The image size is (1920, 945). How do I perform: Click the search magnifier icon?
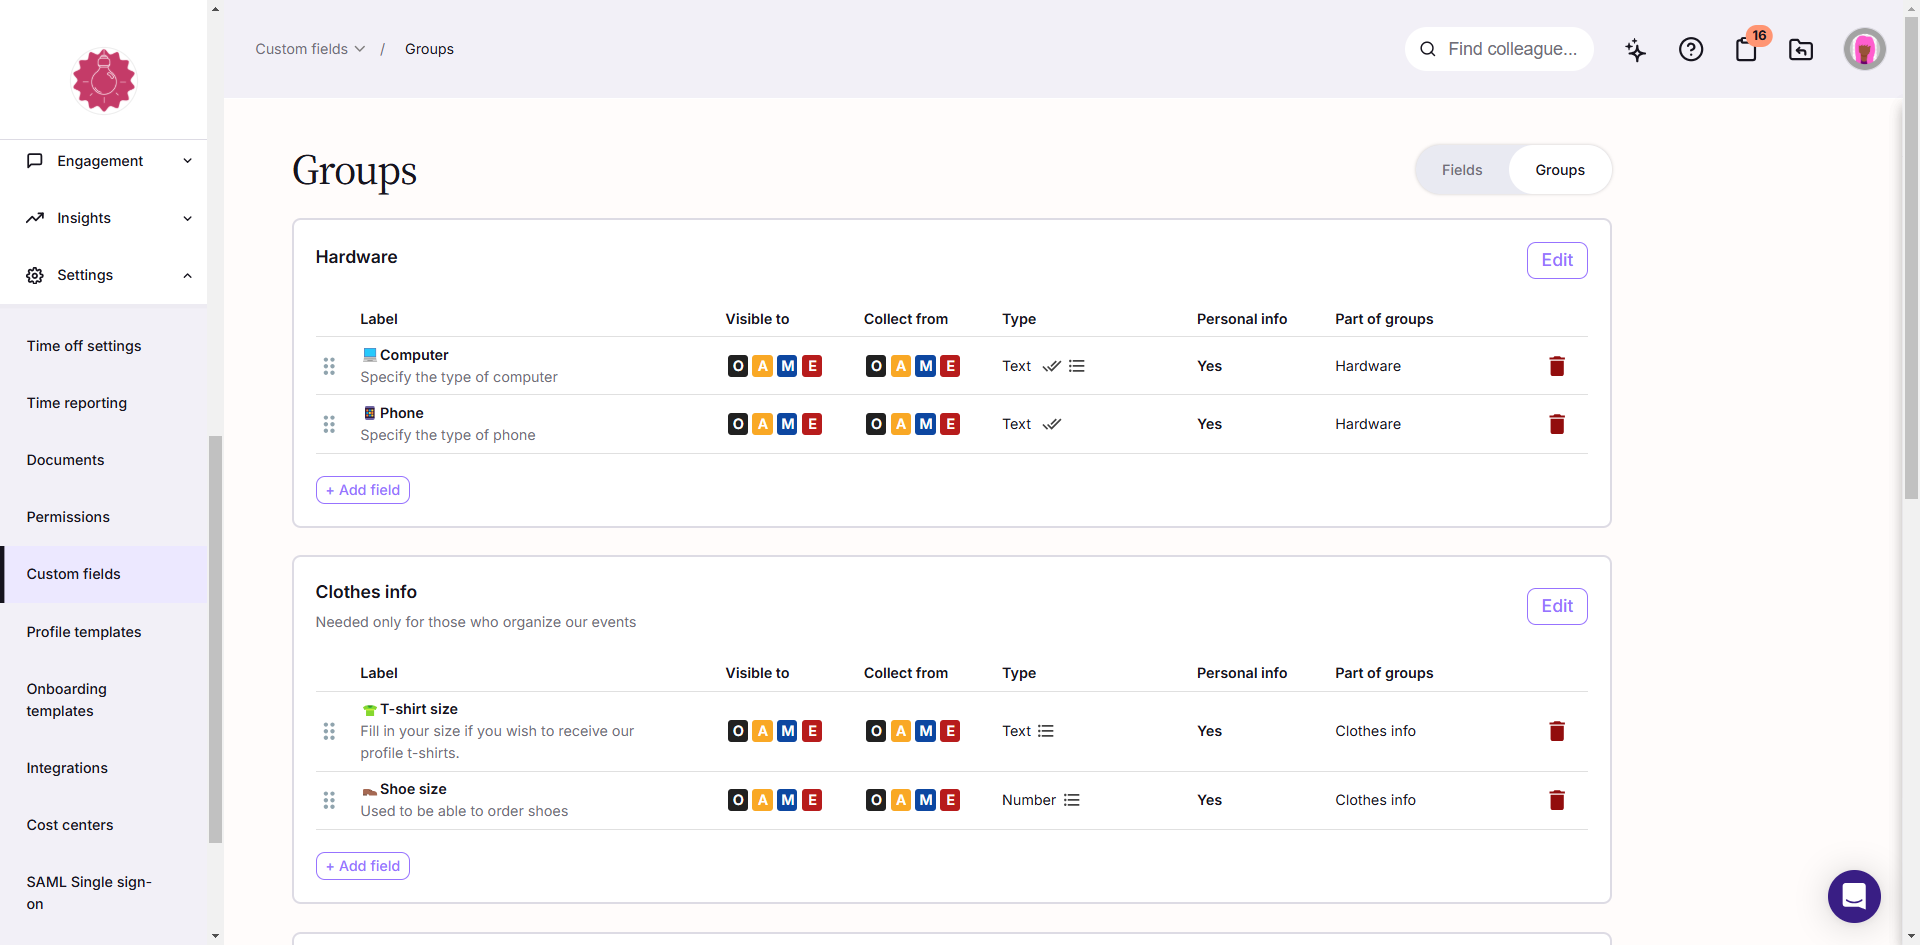pos(1428,49)
